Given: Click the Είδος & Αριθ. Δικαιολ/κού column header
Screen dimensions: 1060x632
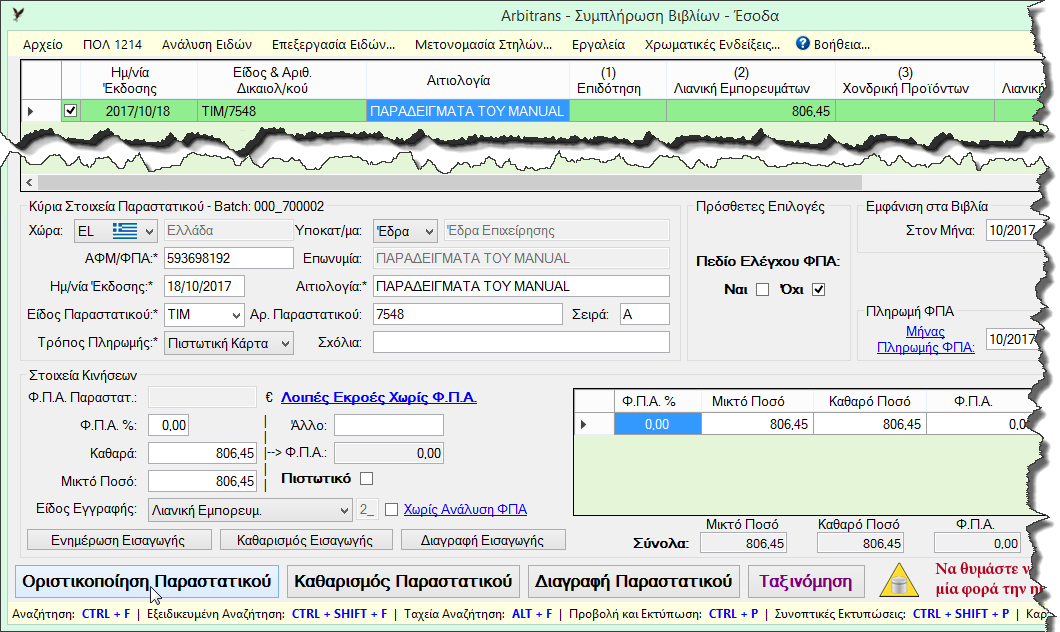Looking at the screenshot, I should 282,80.
